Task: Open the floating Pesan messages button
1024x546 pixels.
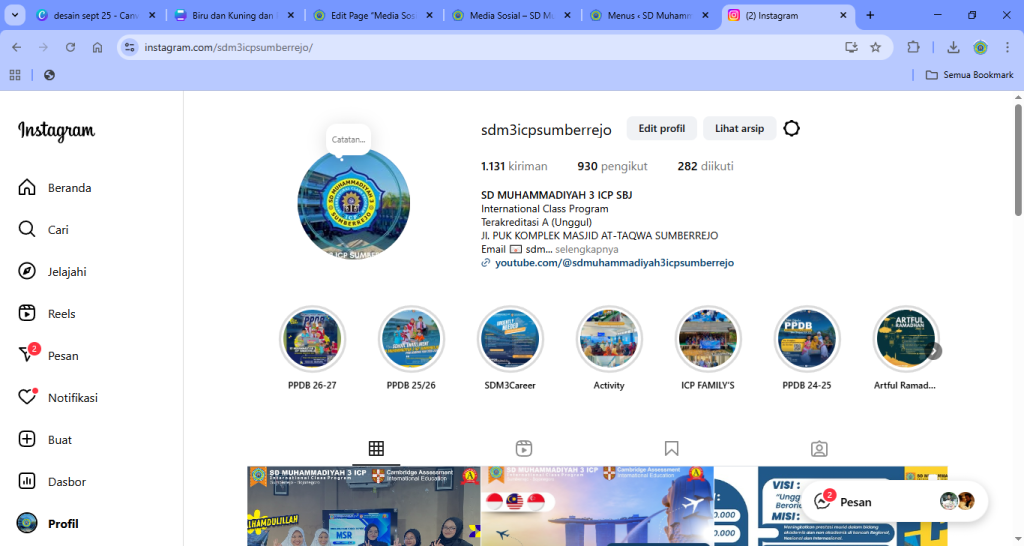Action: coord(895,502)
